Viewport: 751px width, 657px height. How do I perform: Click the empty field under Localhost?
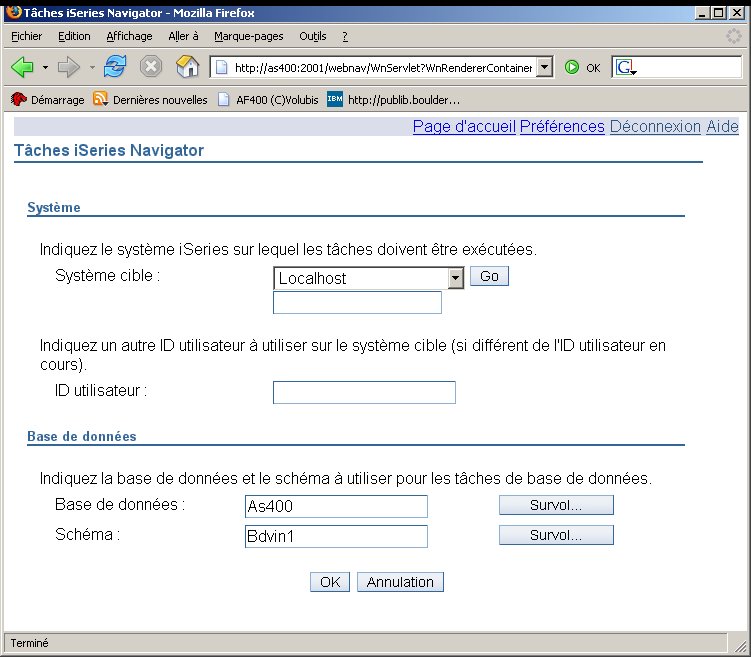[357, 303]
